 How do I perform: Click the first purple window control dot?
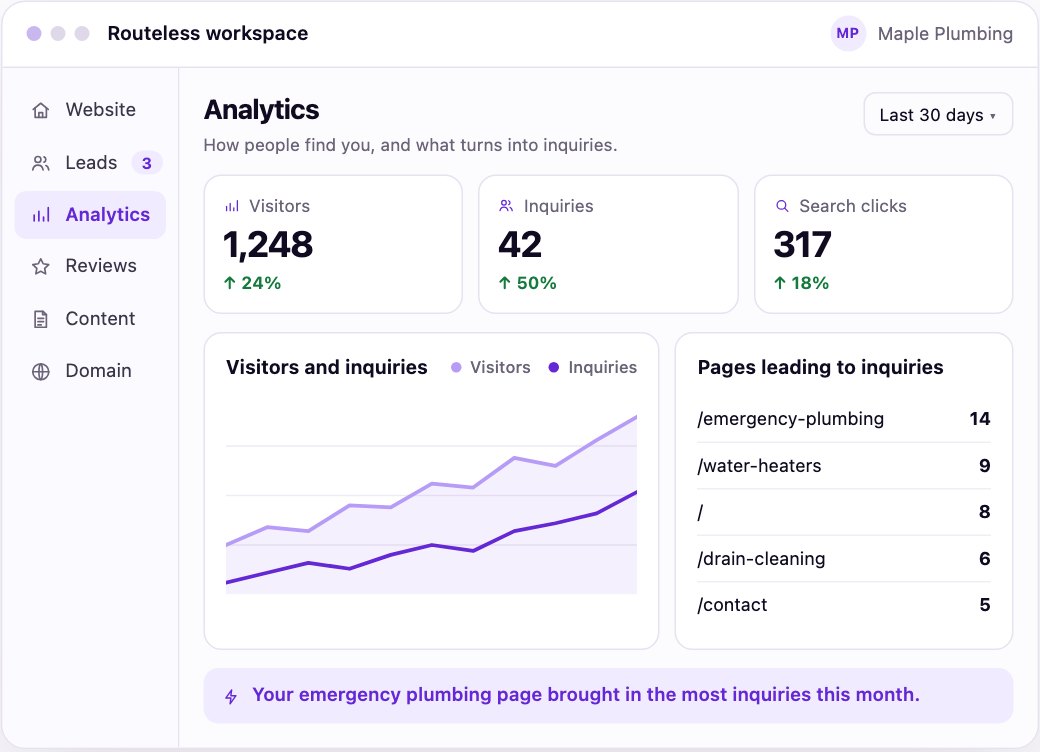34,34
